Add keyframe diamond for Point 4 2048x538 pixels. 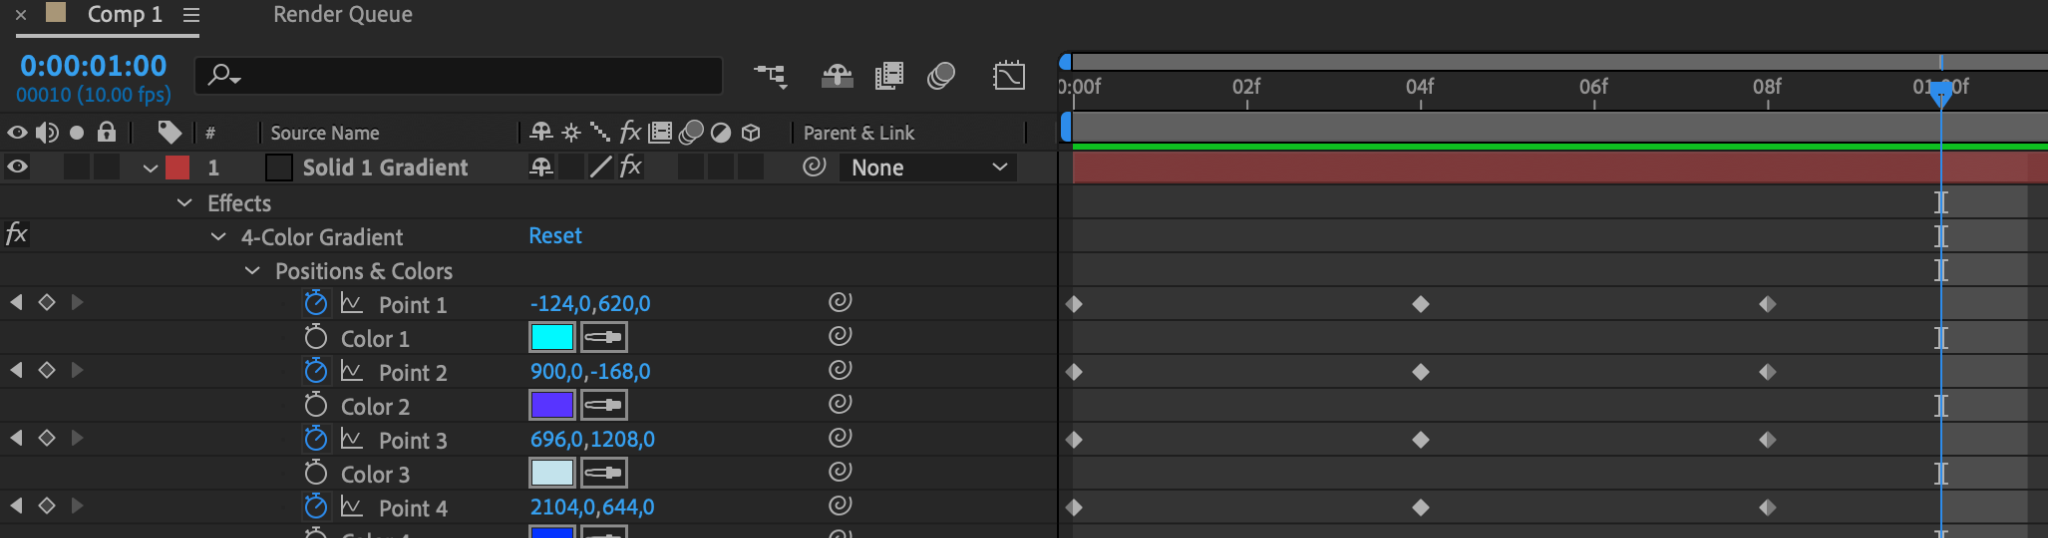pyautogui.click(x=46, y=506)
